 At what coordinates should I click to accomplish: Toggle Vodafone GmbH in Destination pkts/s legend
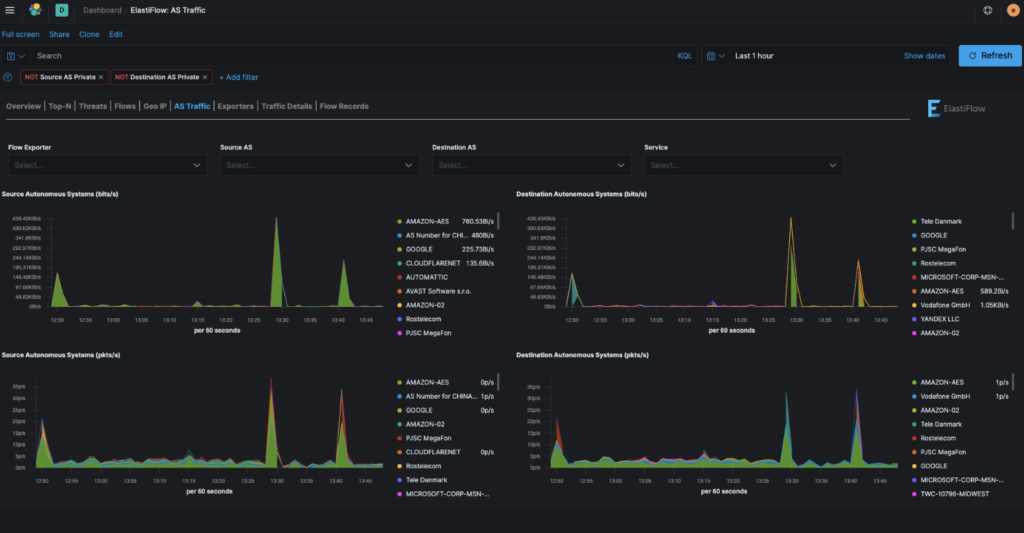click(945, 396)
